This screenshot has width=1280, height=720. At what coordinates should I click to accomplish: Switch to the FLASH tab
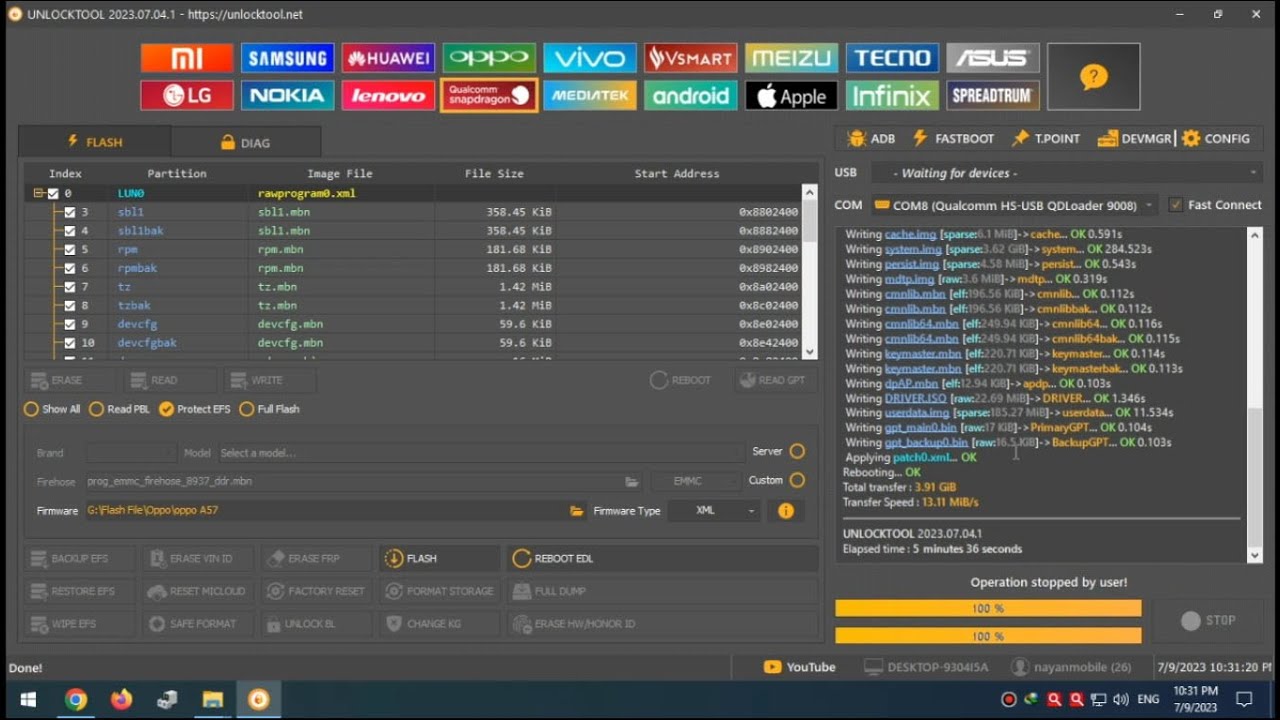[95, 142]
